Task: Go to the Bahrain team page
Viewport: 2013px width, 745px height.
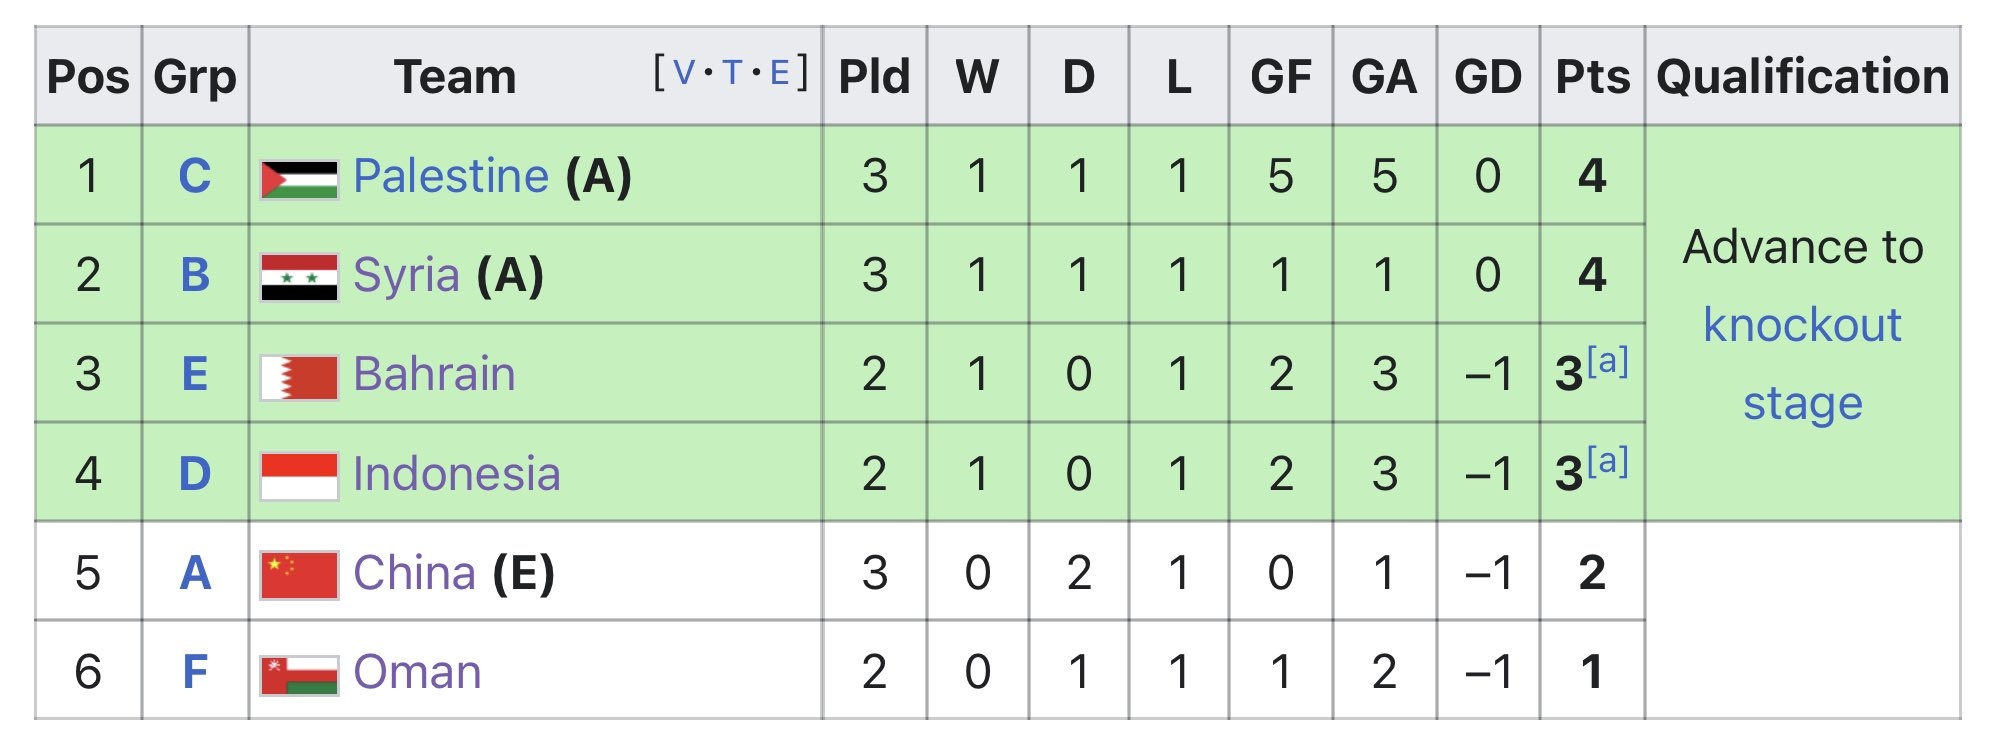Action: click(x=434, y=374)
